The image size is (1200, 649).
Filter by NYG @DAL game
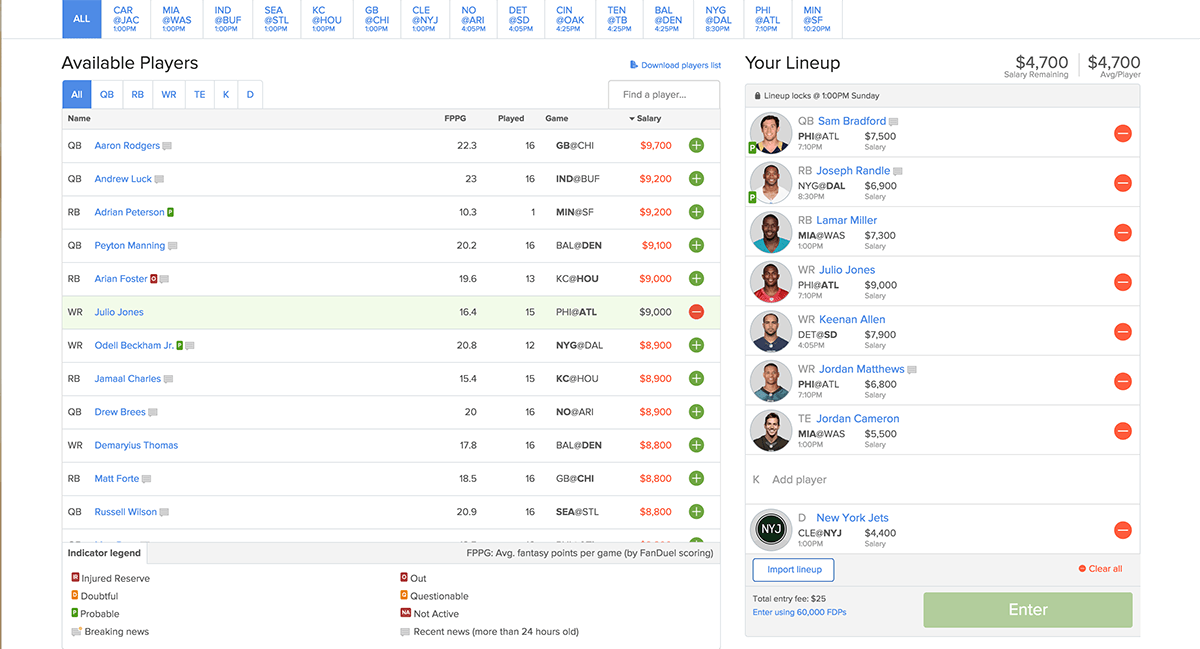click(717, 19)
